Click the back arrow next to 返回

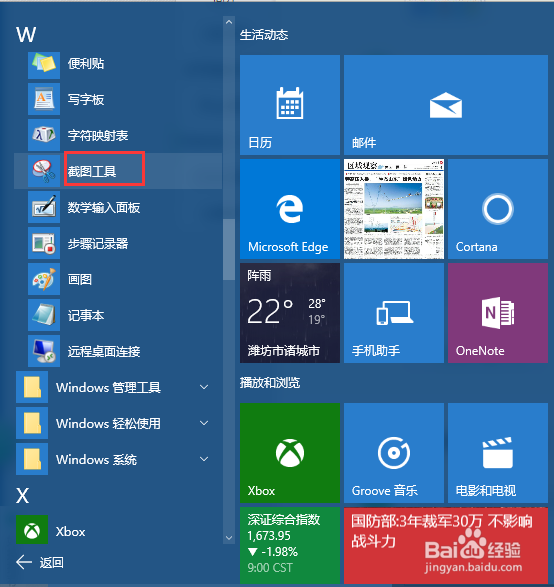24,562
